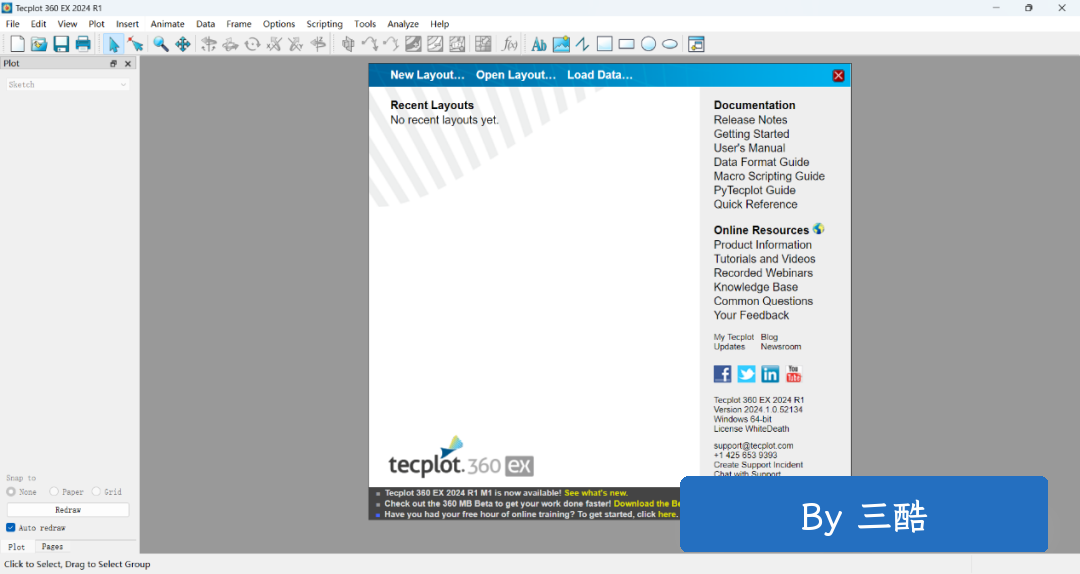Viewport: 1080px width, 574px height.
Task: Open the Quick Reference link
Action: coord(756,205)
